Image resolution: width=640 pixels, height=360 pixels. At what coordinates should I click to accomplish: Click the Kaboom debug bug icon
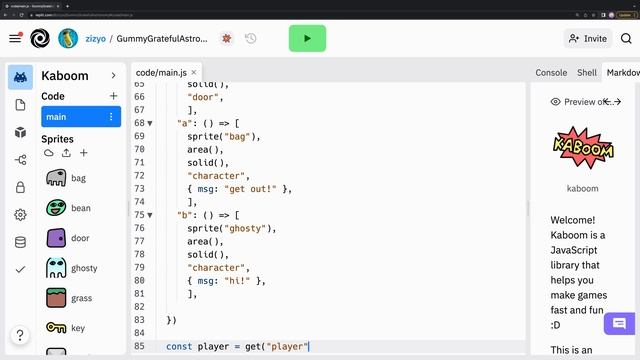227,38
